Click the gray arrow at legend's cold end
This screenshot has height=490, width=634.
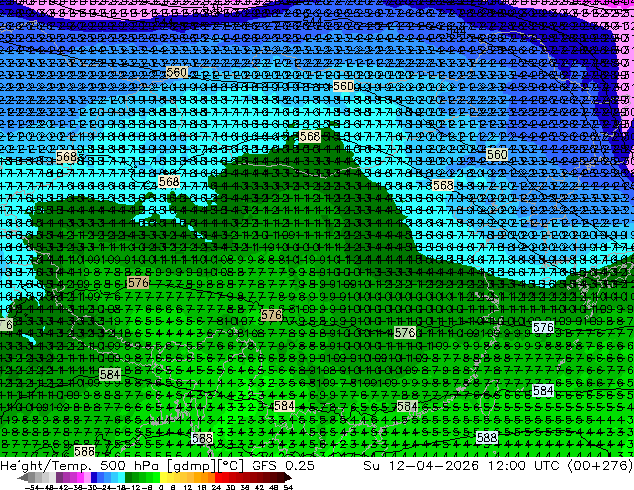click(x=23, y=477)
